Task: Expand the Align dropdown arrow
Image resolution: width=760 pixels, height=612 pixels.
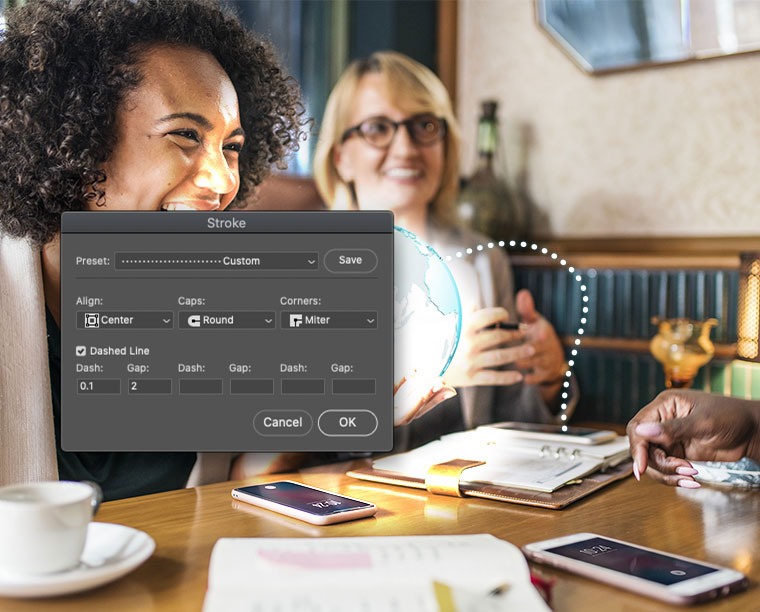Action: click(x=166, y=321)
